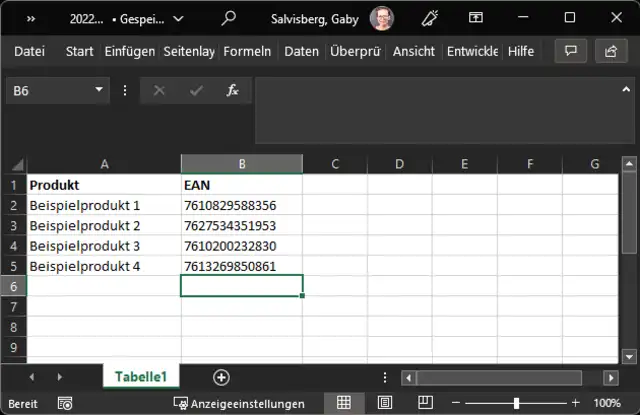Image resolution: width=640 pixels, height=415 pixels.
Task: Select the Tabelle1 sheet tab
Action: [140, 377]
